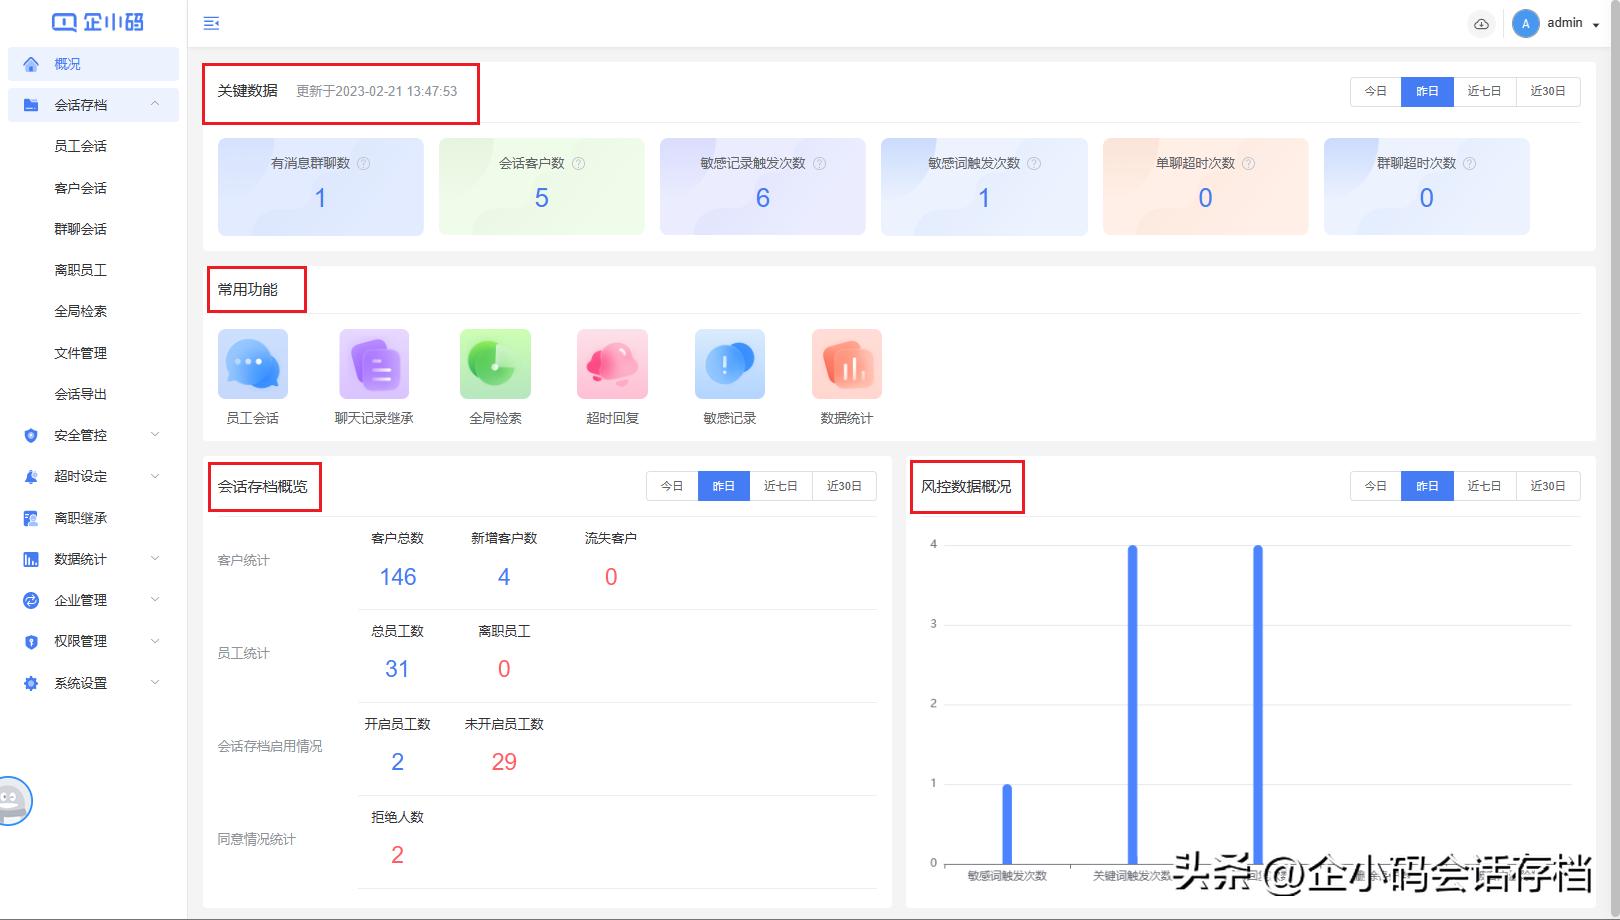Launch 全局检索 from the common functions

[x=494, y=363]
